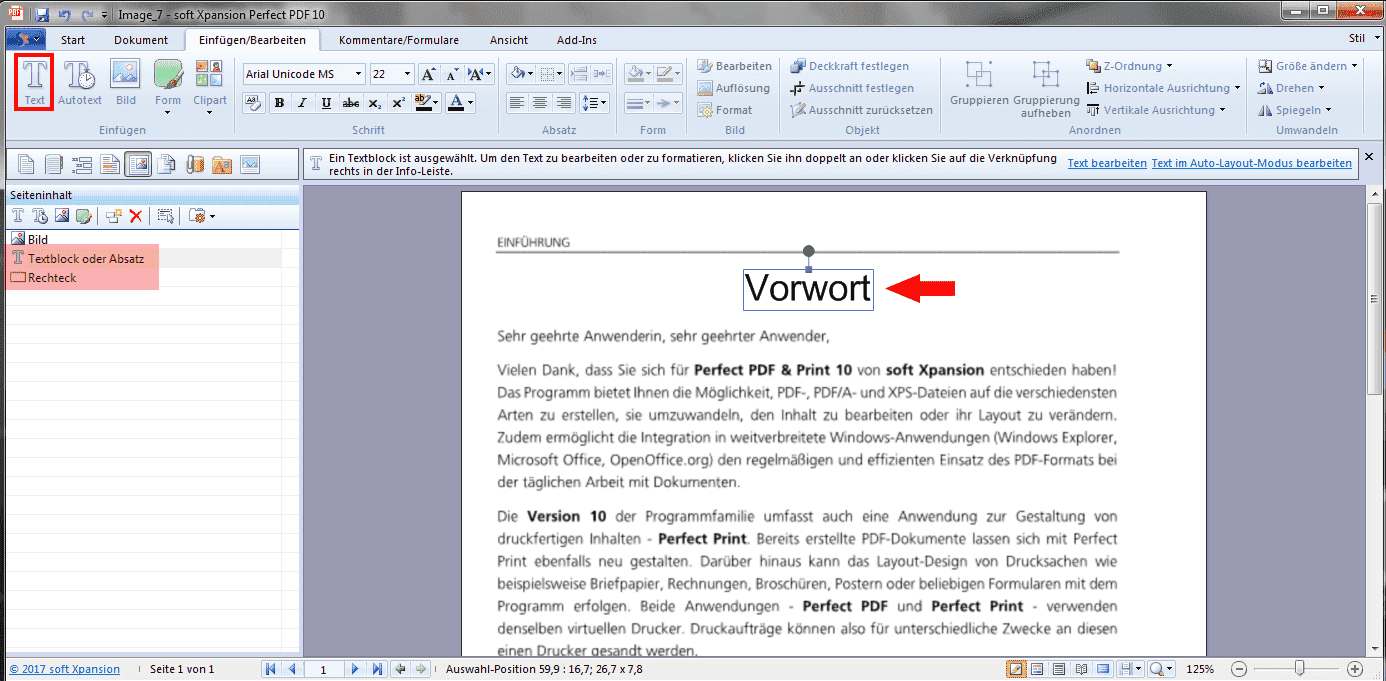The height and width of the screenshot is (681, 1386).
Task: Expand the Z-Ordnung dropdown
Action: pyautogui.click(x=1168, y=66)
